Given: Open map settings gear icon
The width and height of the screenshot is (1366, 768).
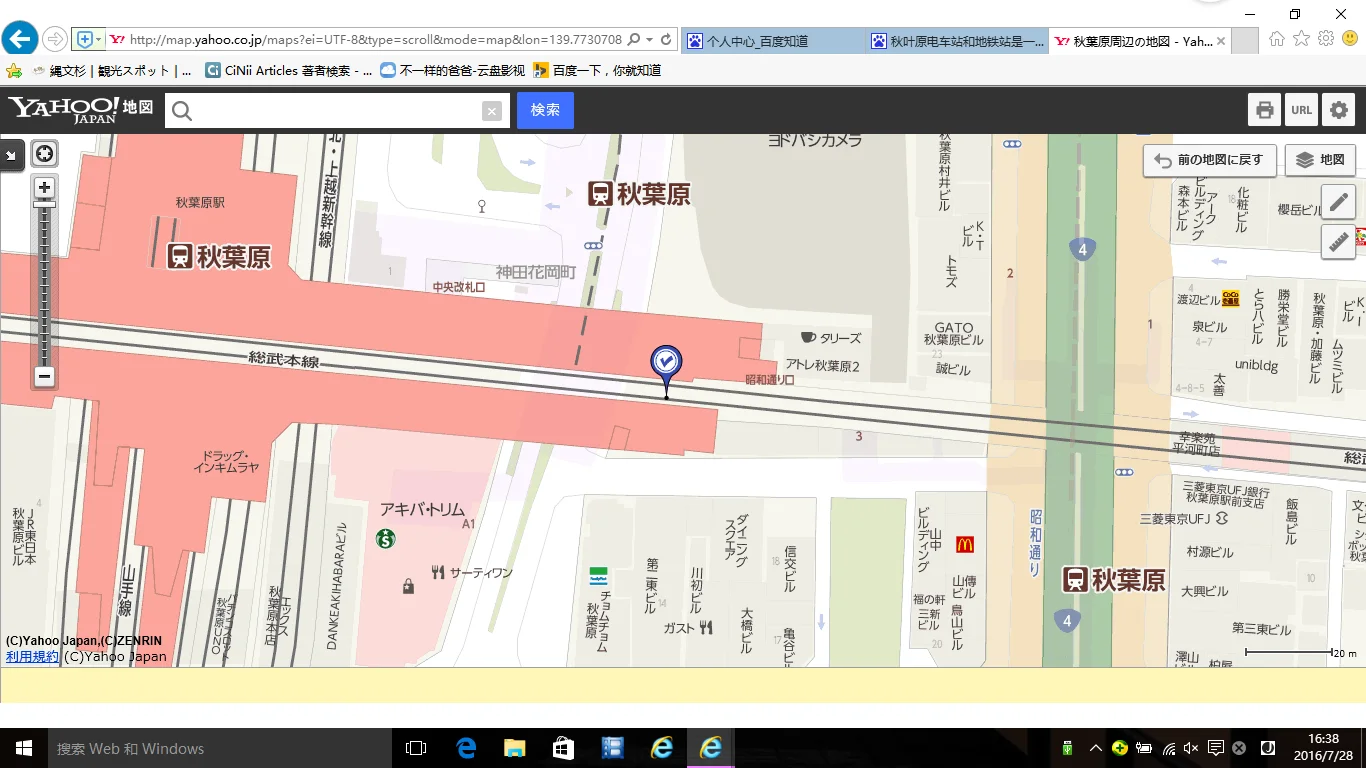Looking at the screenshot, I should coord(1338,110).
